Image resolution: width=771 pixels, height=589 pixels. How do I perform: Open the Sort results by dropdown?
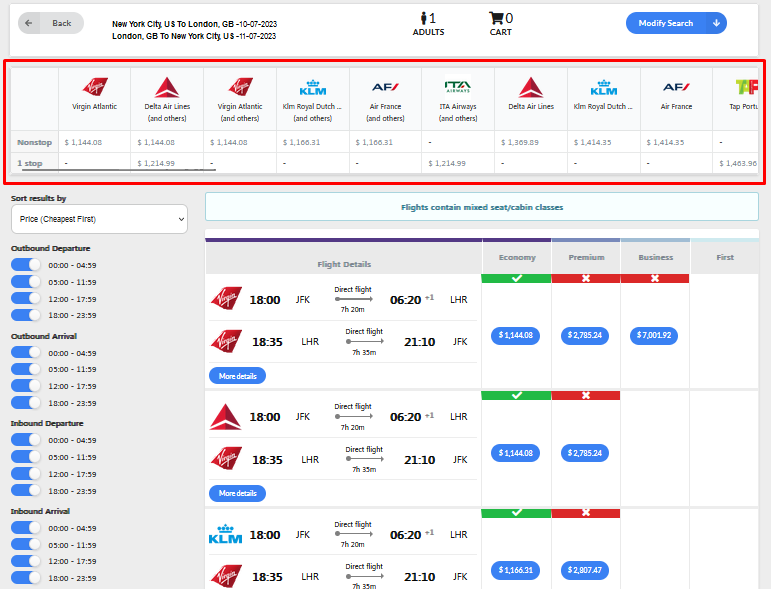pyautogui.click(x=99, y=219)
